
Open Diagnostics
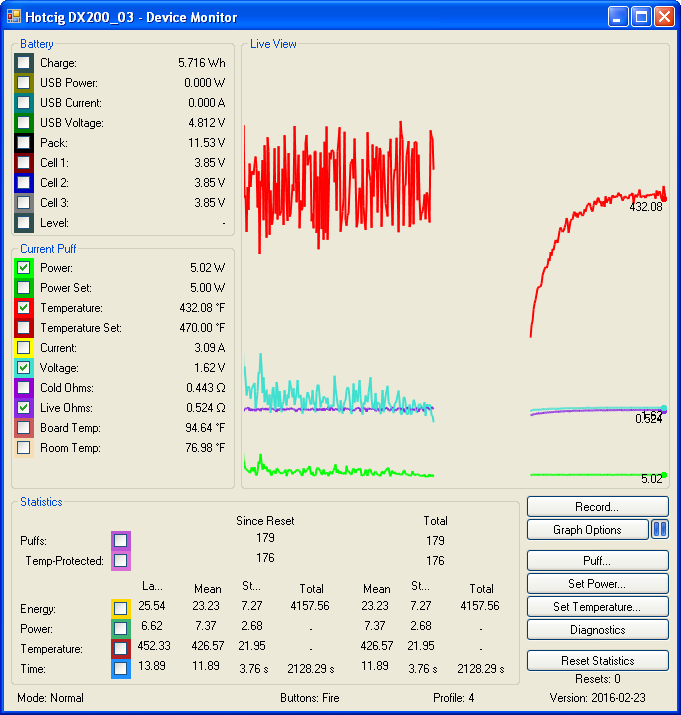pos(597,630)
